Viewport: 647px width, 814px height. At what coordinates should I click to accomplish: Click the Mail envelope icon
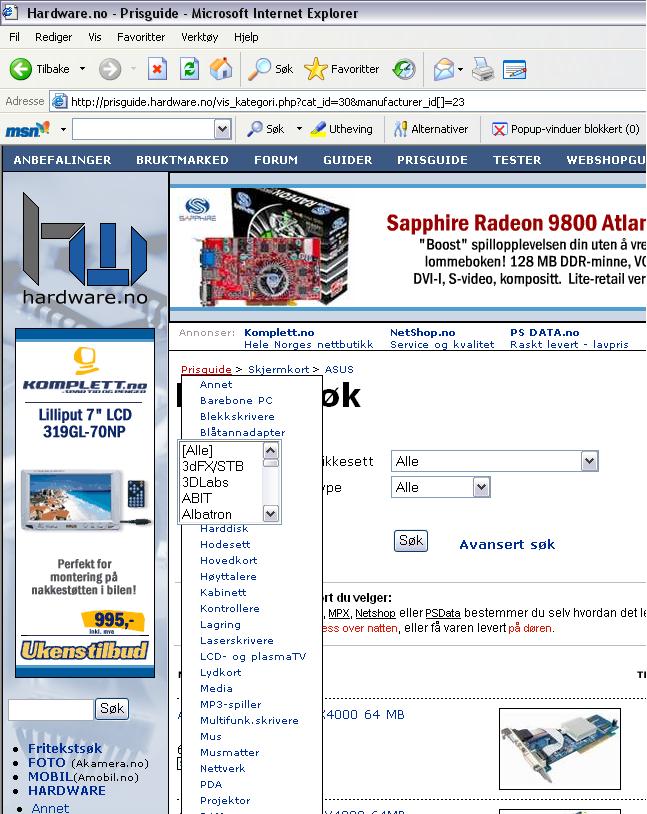pyautogui.click(x=443, y=69)
